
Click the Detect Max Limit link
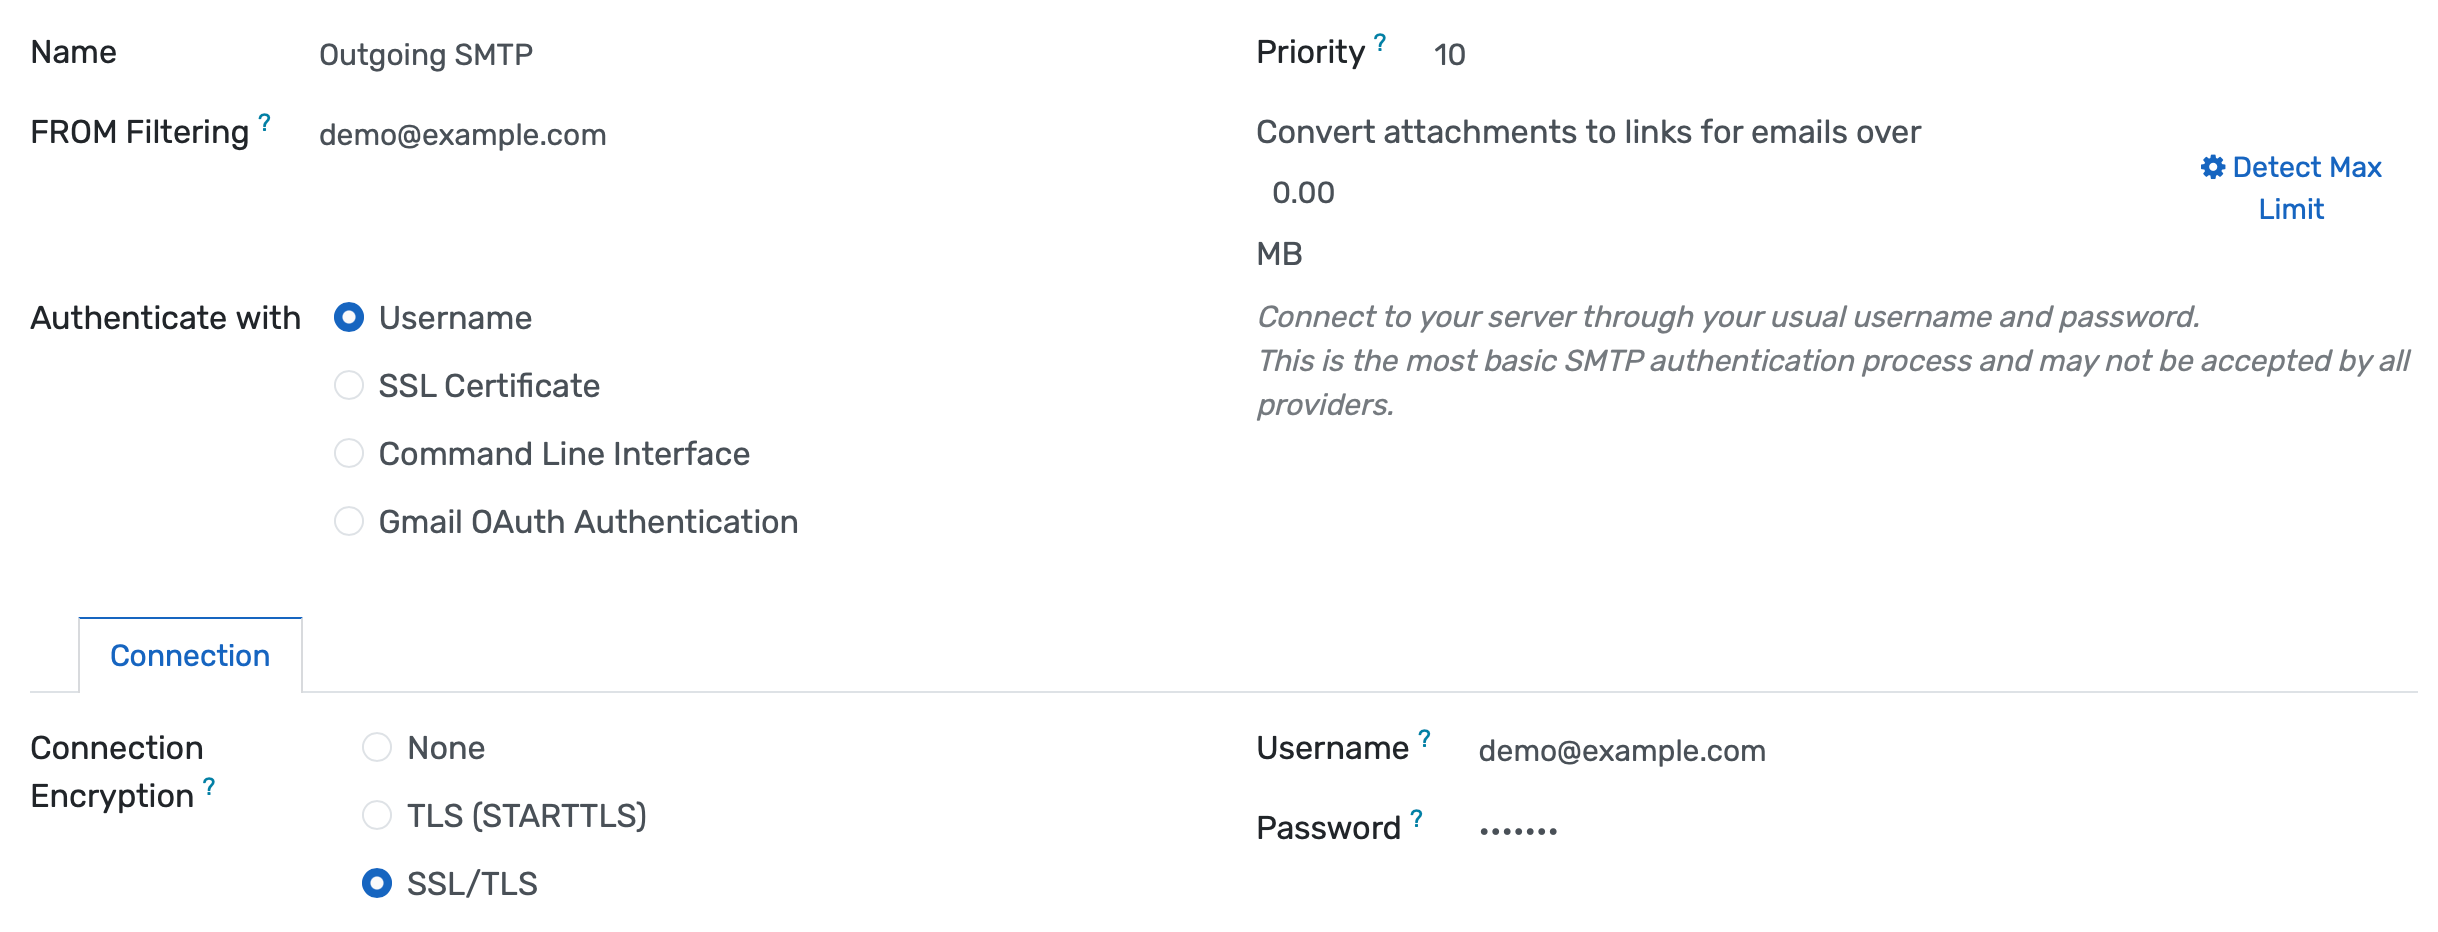click(x=2304, y=188)
